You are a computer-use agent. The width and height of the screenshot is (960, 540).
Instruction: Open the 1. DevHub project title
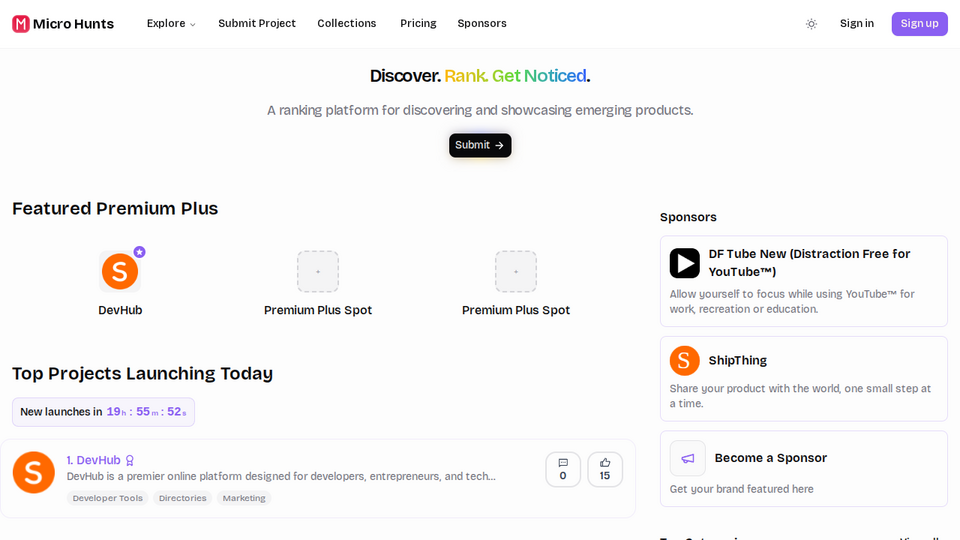pos(94,460)
